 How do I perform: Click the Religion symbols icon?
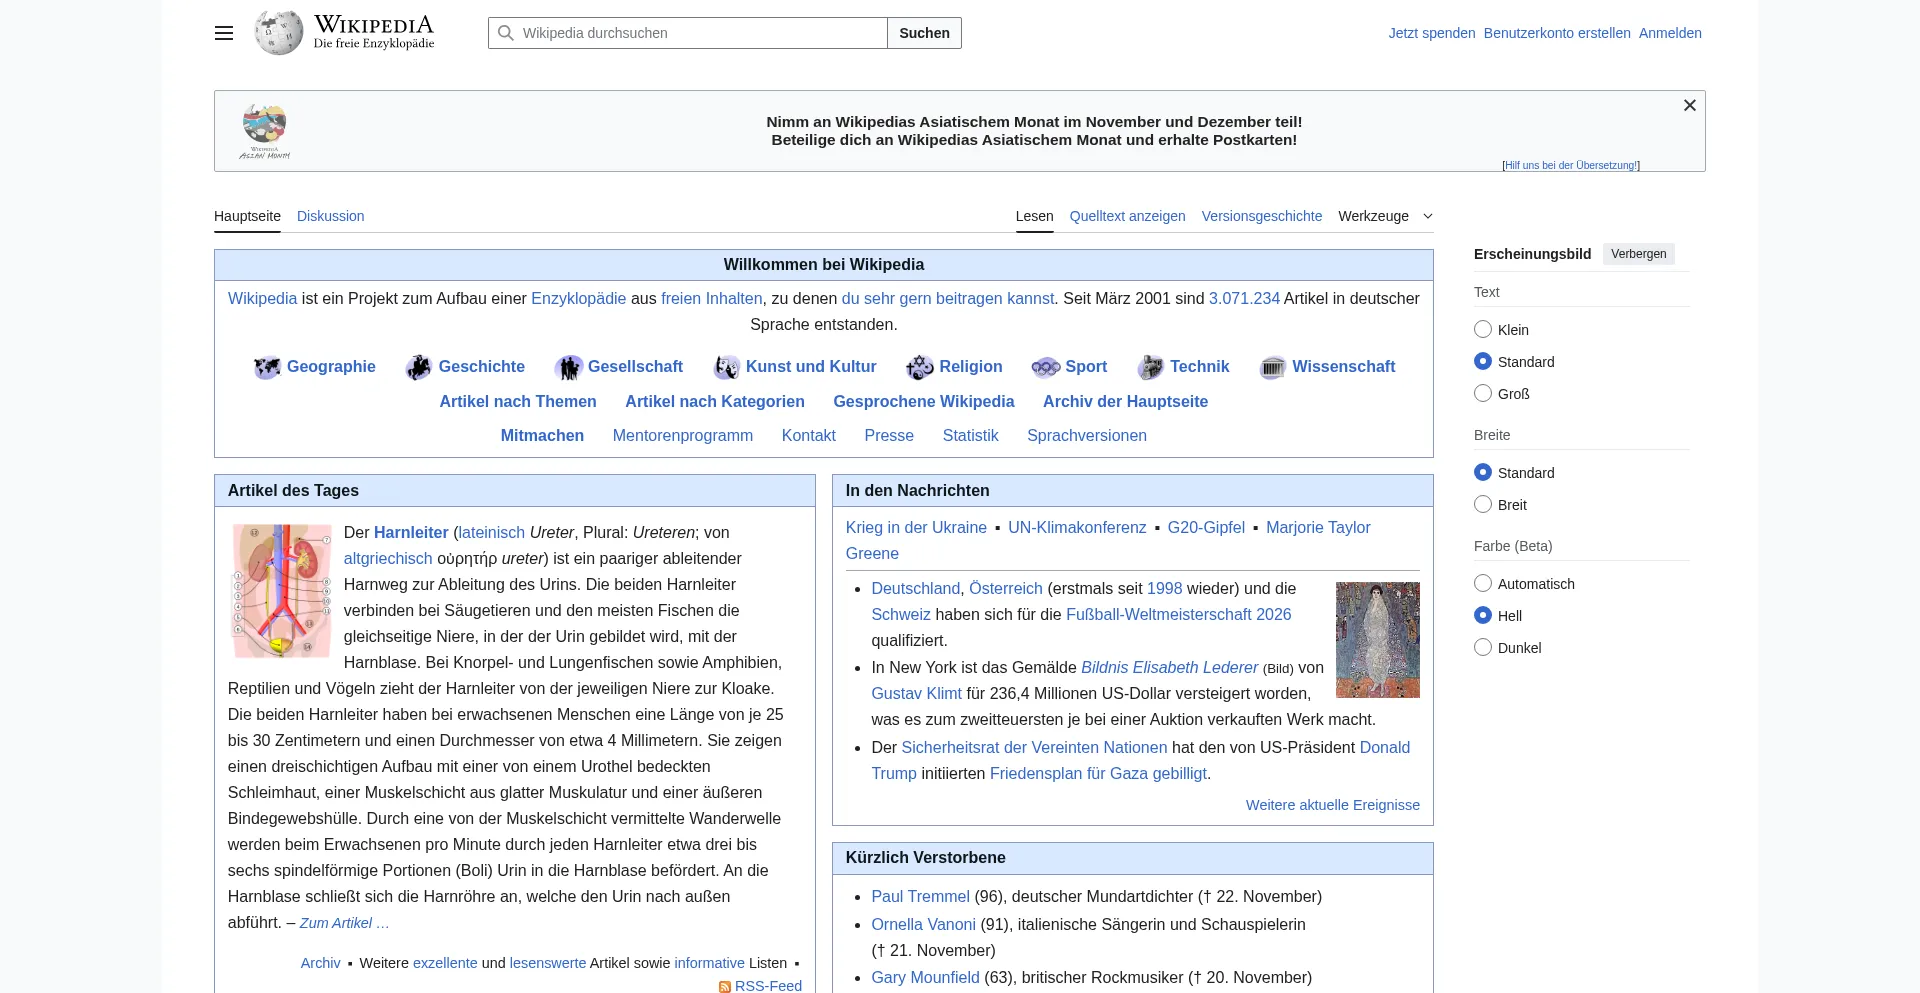click(x=919, y=367)
